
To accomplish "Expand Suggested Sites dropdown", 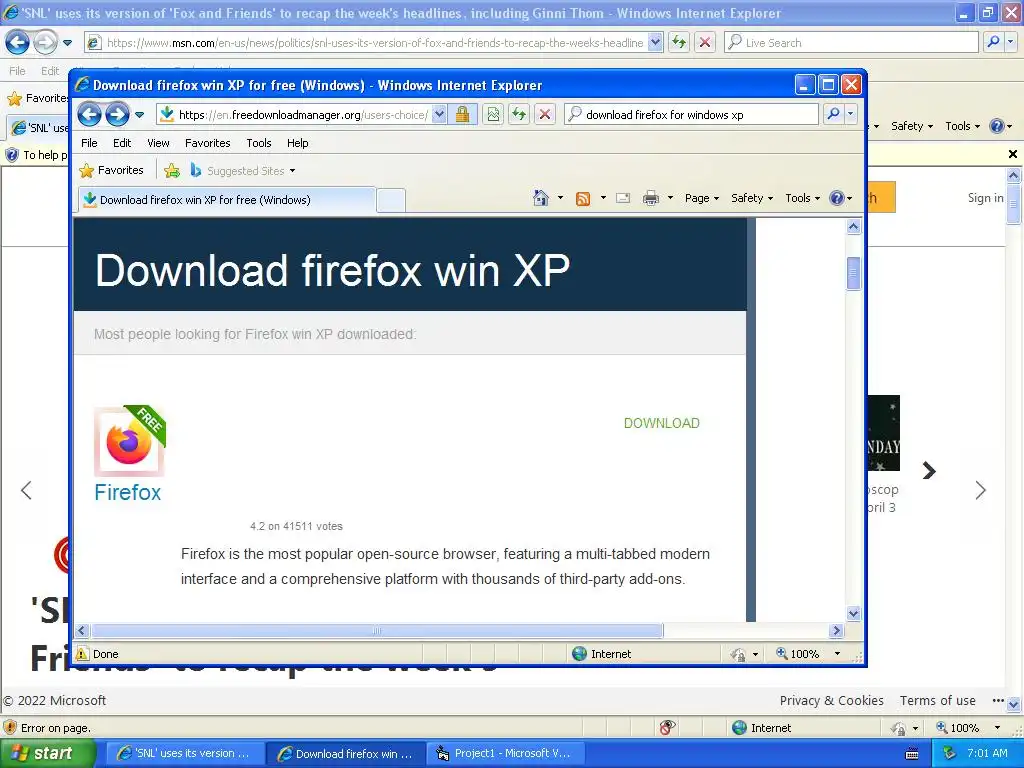I will coord(293,171).
